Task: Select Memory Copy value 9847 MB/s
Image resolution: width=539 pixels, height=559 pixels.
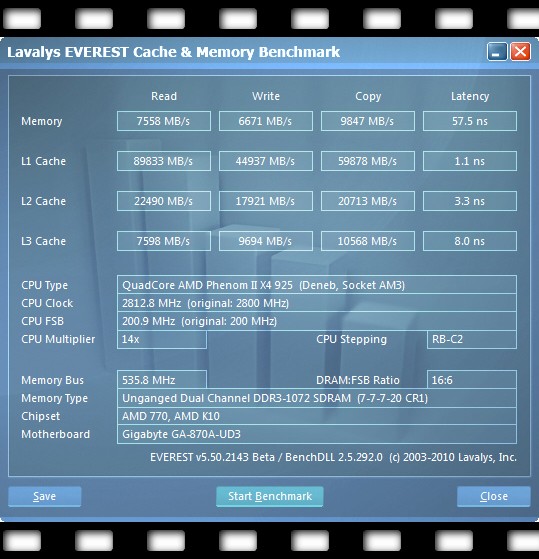Action: [x=368, y=121]
